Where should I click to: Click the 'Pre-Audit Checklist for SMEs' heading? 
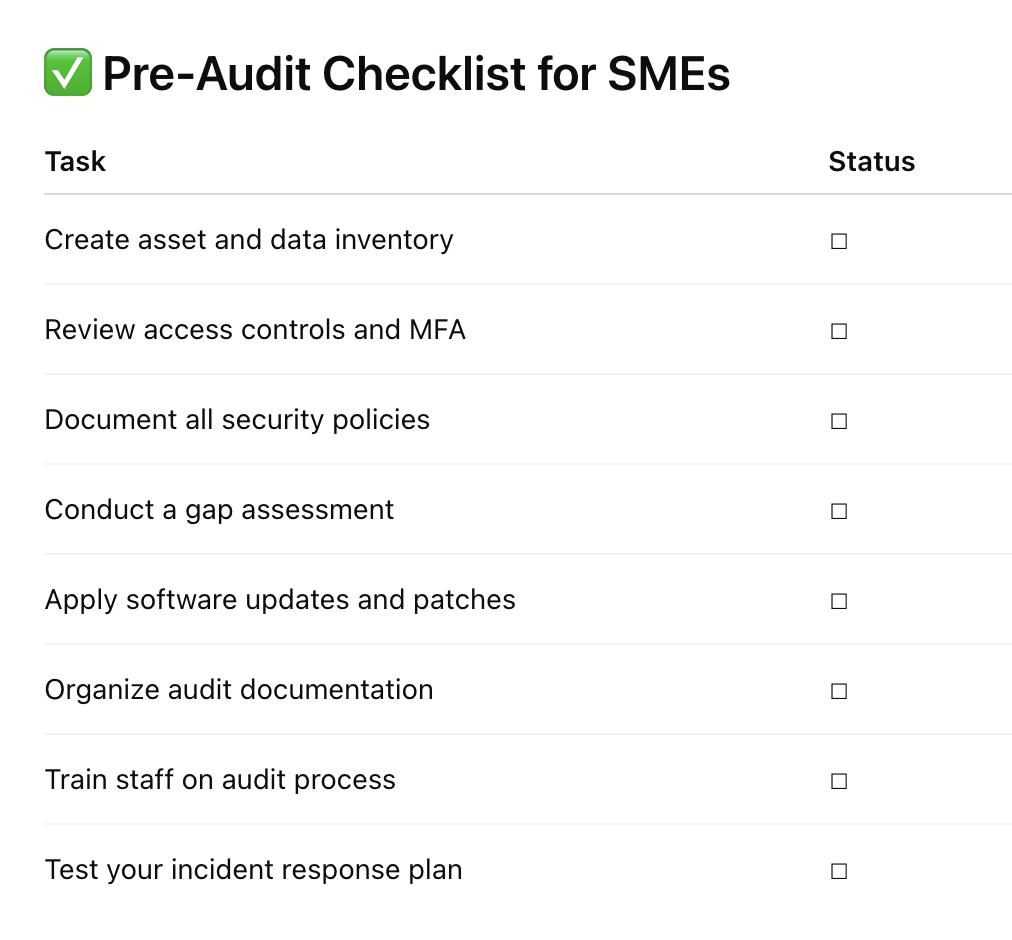coord(416,74)
